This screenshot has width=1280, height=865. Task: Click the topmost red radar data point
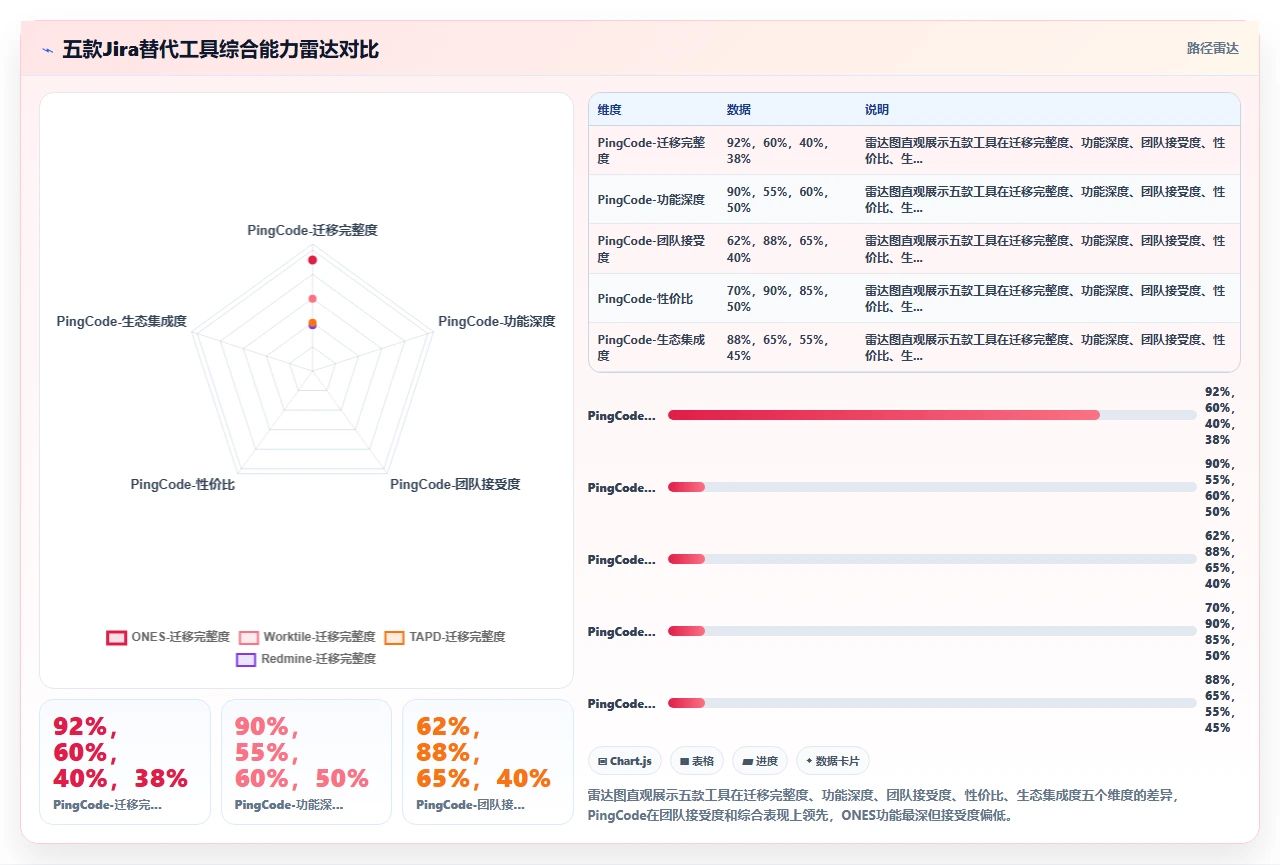point(312,260)
